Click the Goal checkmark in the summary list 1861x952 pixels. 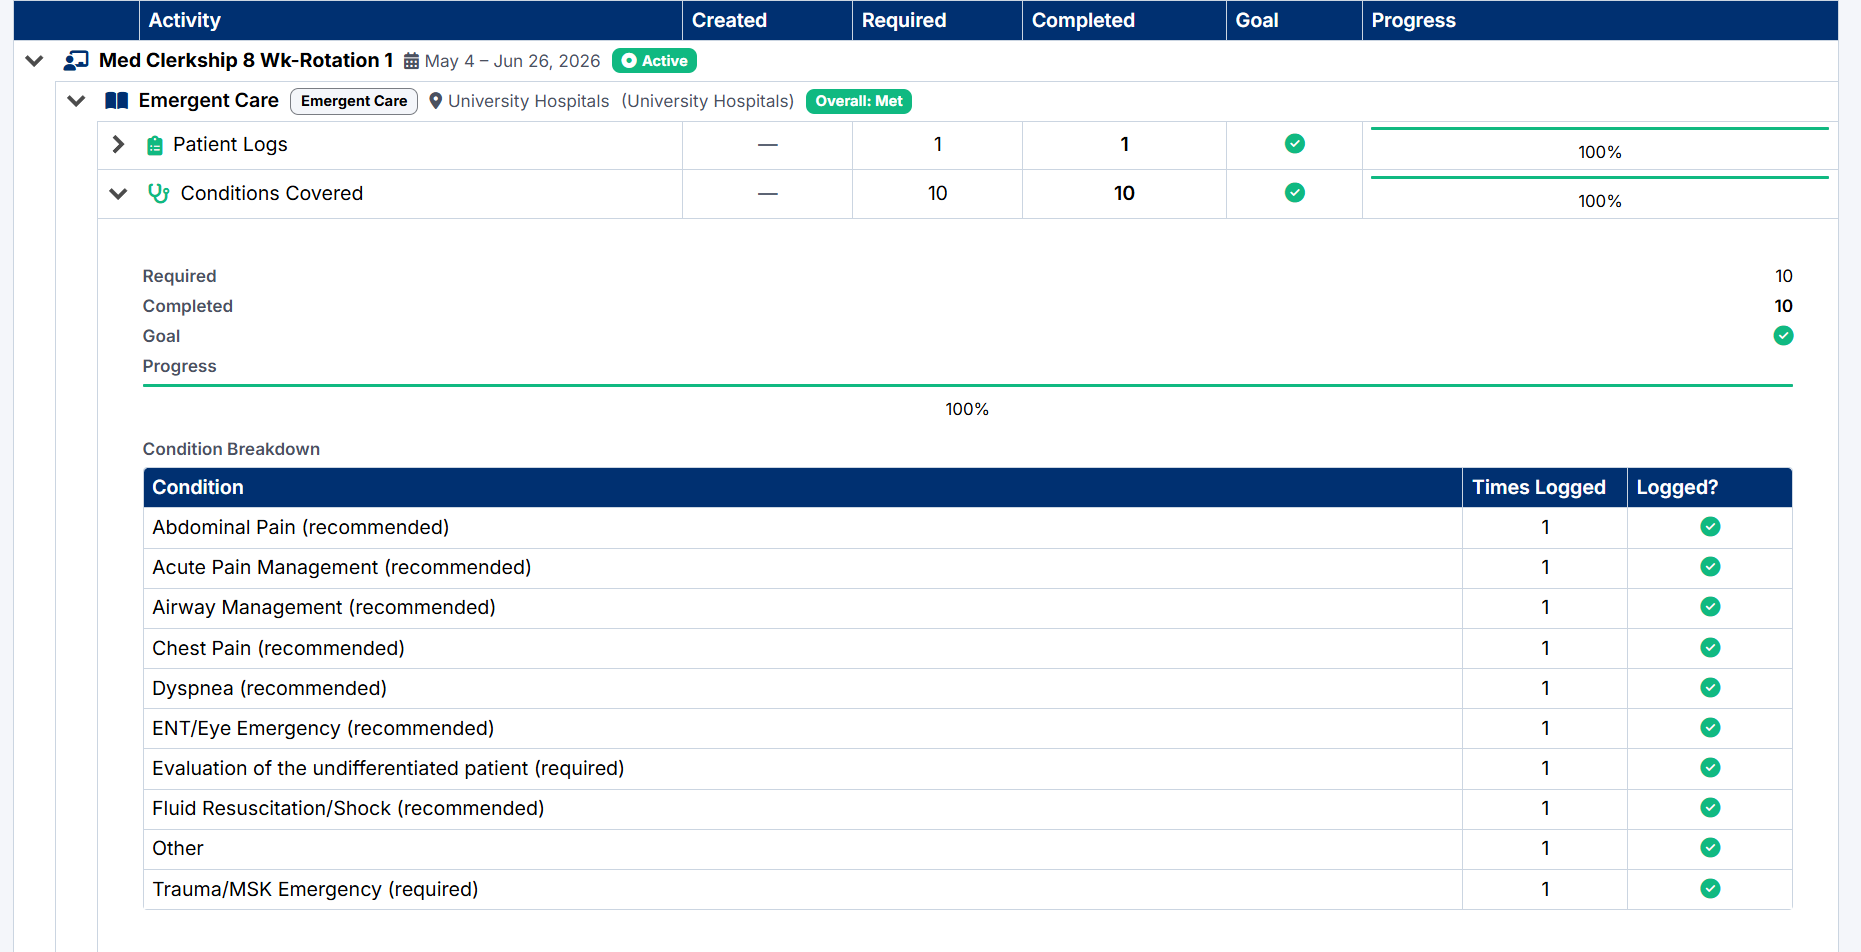(1783, 336)
